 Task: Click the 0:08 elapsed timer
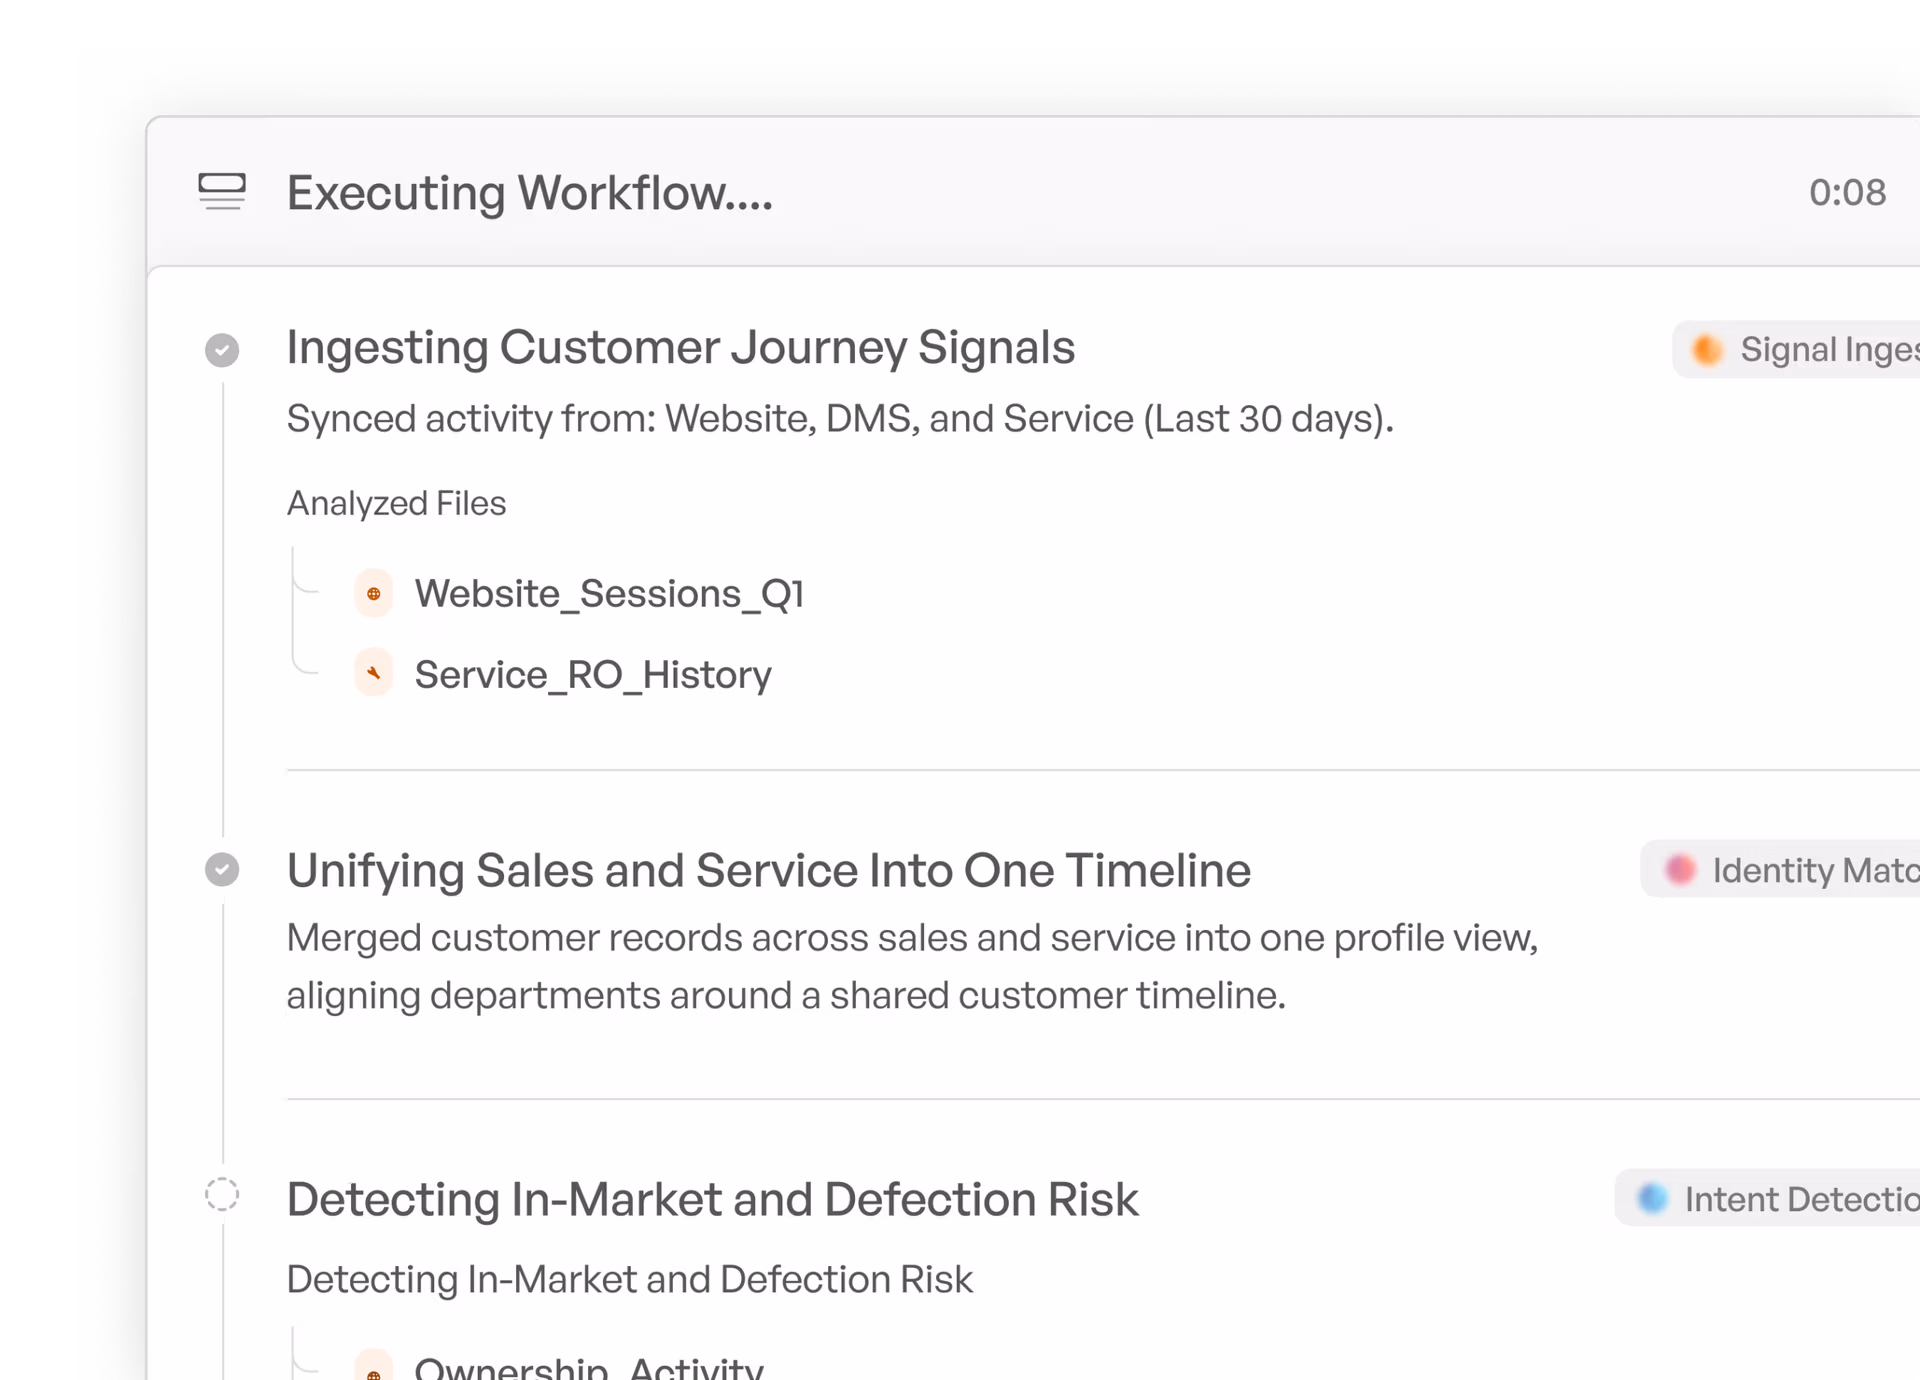click(1848, 192)
